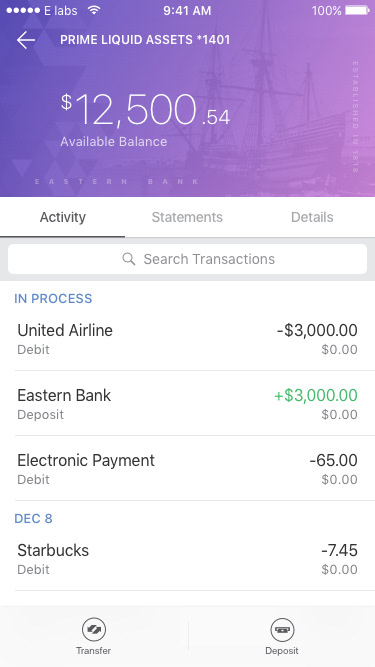The image size is (375, 667).
Task: Tap the Wi-Fi status icon
Action: (x=94, y=10)
